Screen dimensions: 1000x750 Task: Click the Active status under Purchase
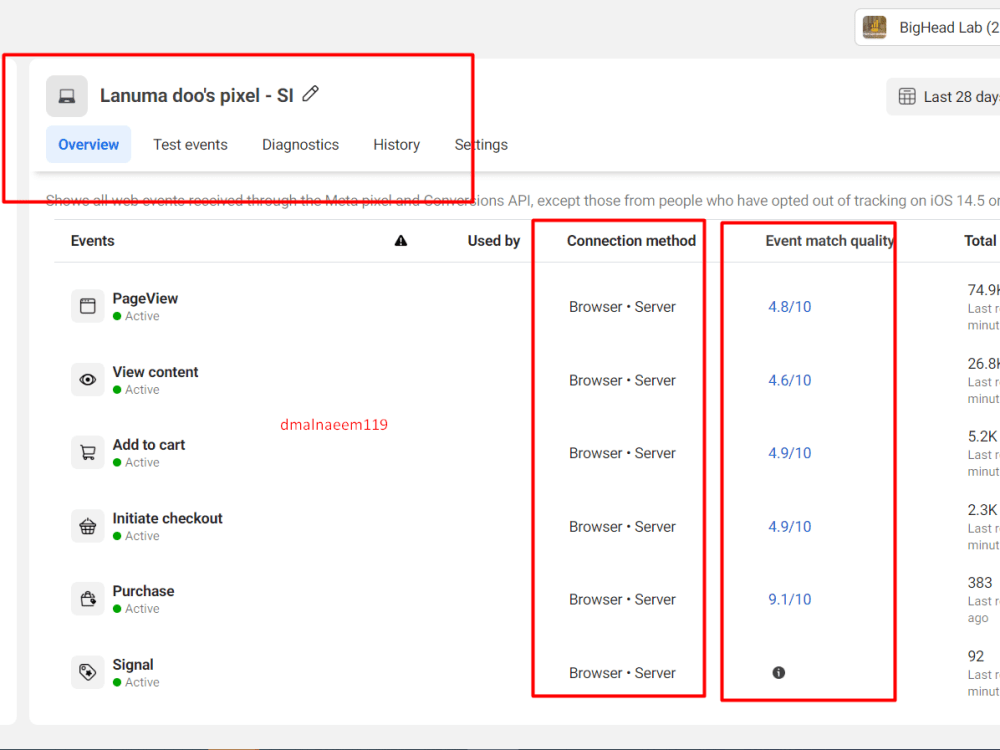[x=136, y=608]
